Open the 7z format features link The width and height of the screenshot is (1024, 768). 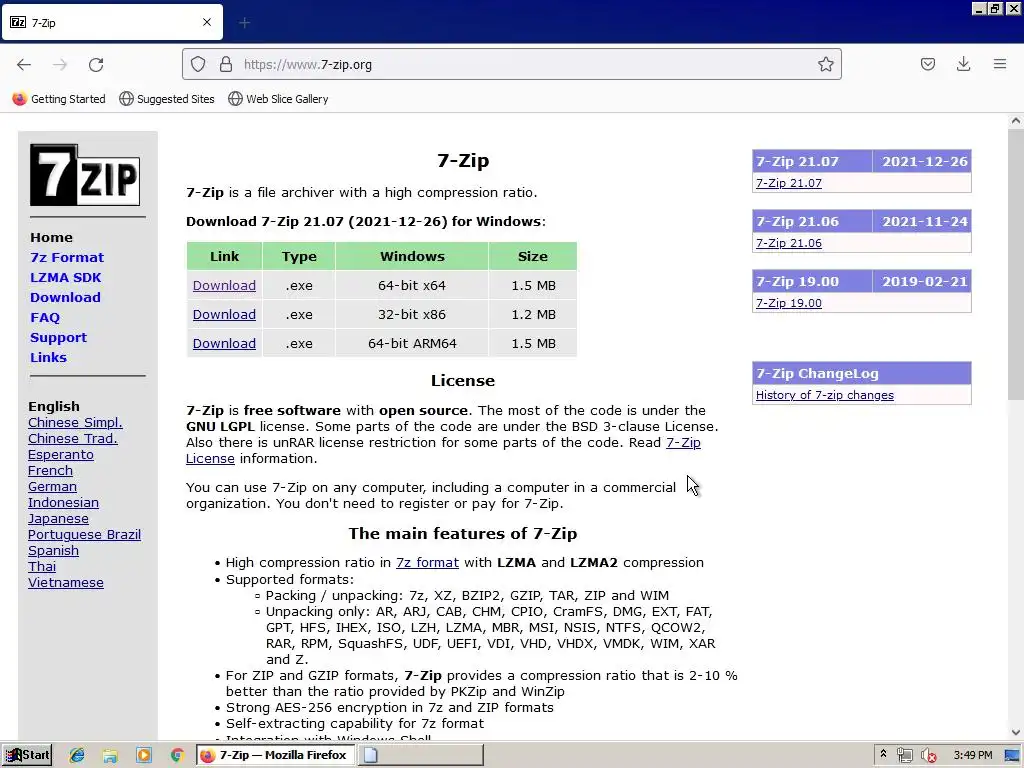coord(427,562)
